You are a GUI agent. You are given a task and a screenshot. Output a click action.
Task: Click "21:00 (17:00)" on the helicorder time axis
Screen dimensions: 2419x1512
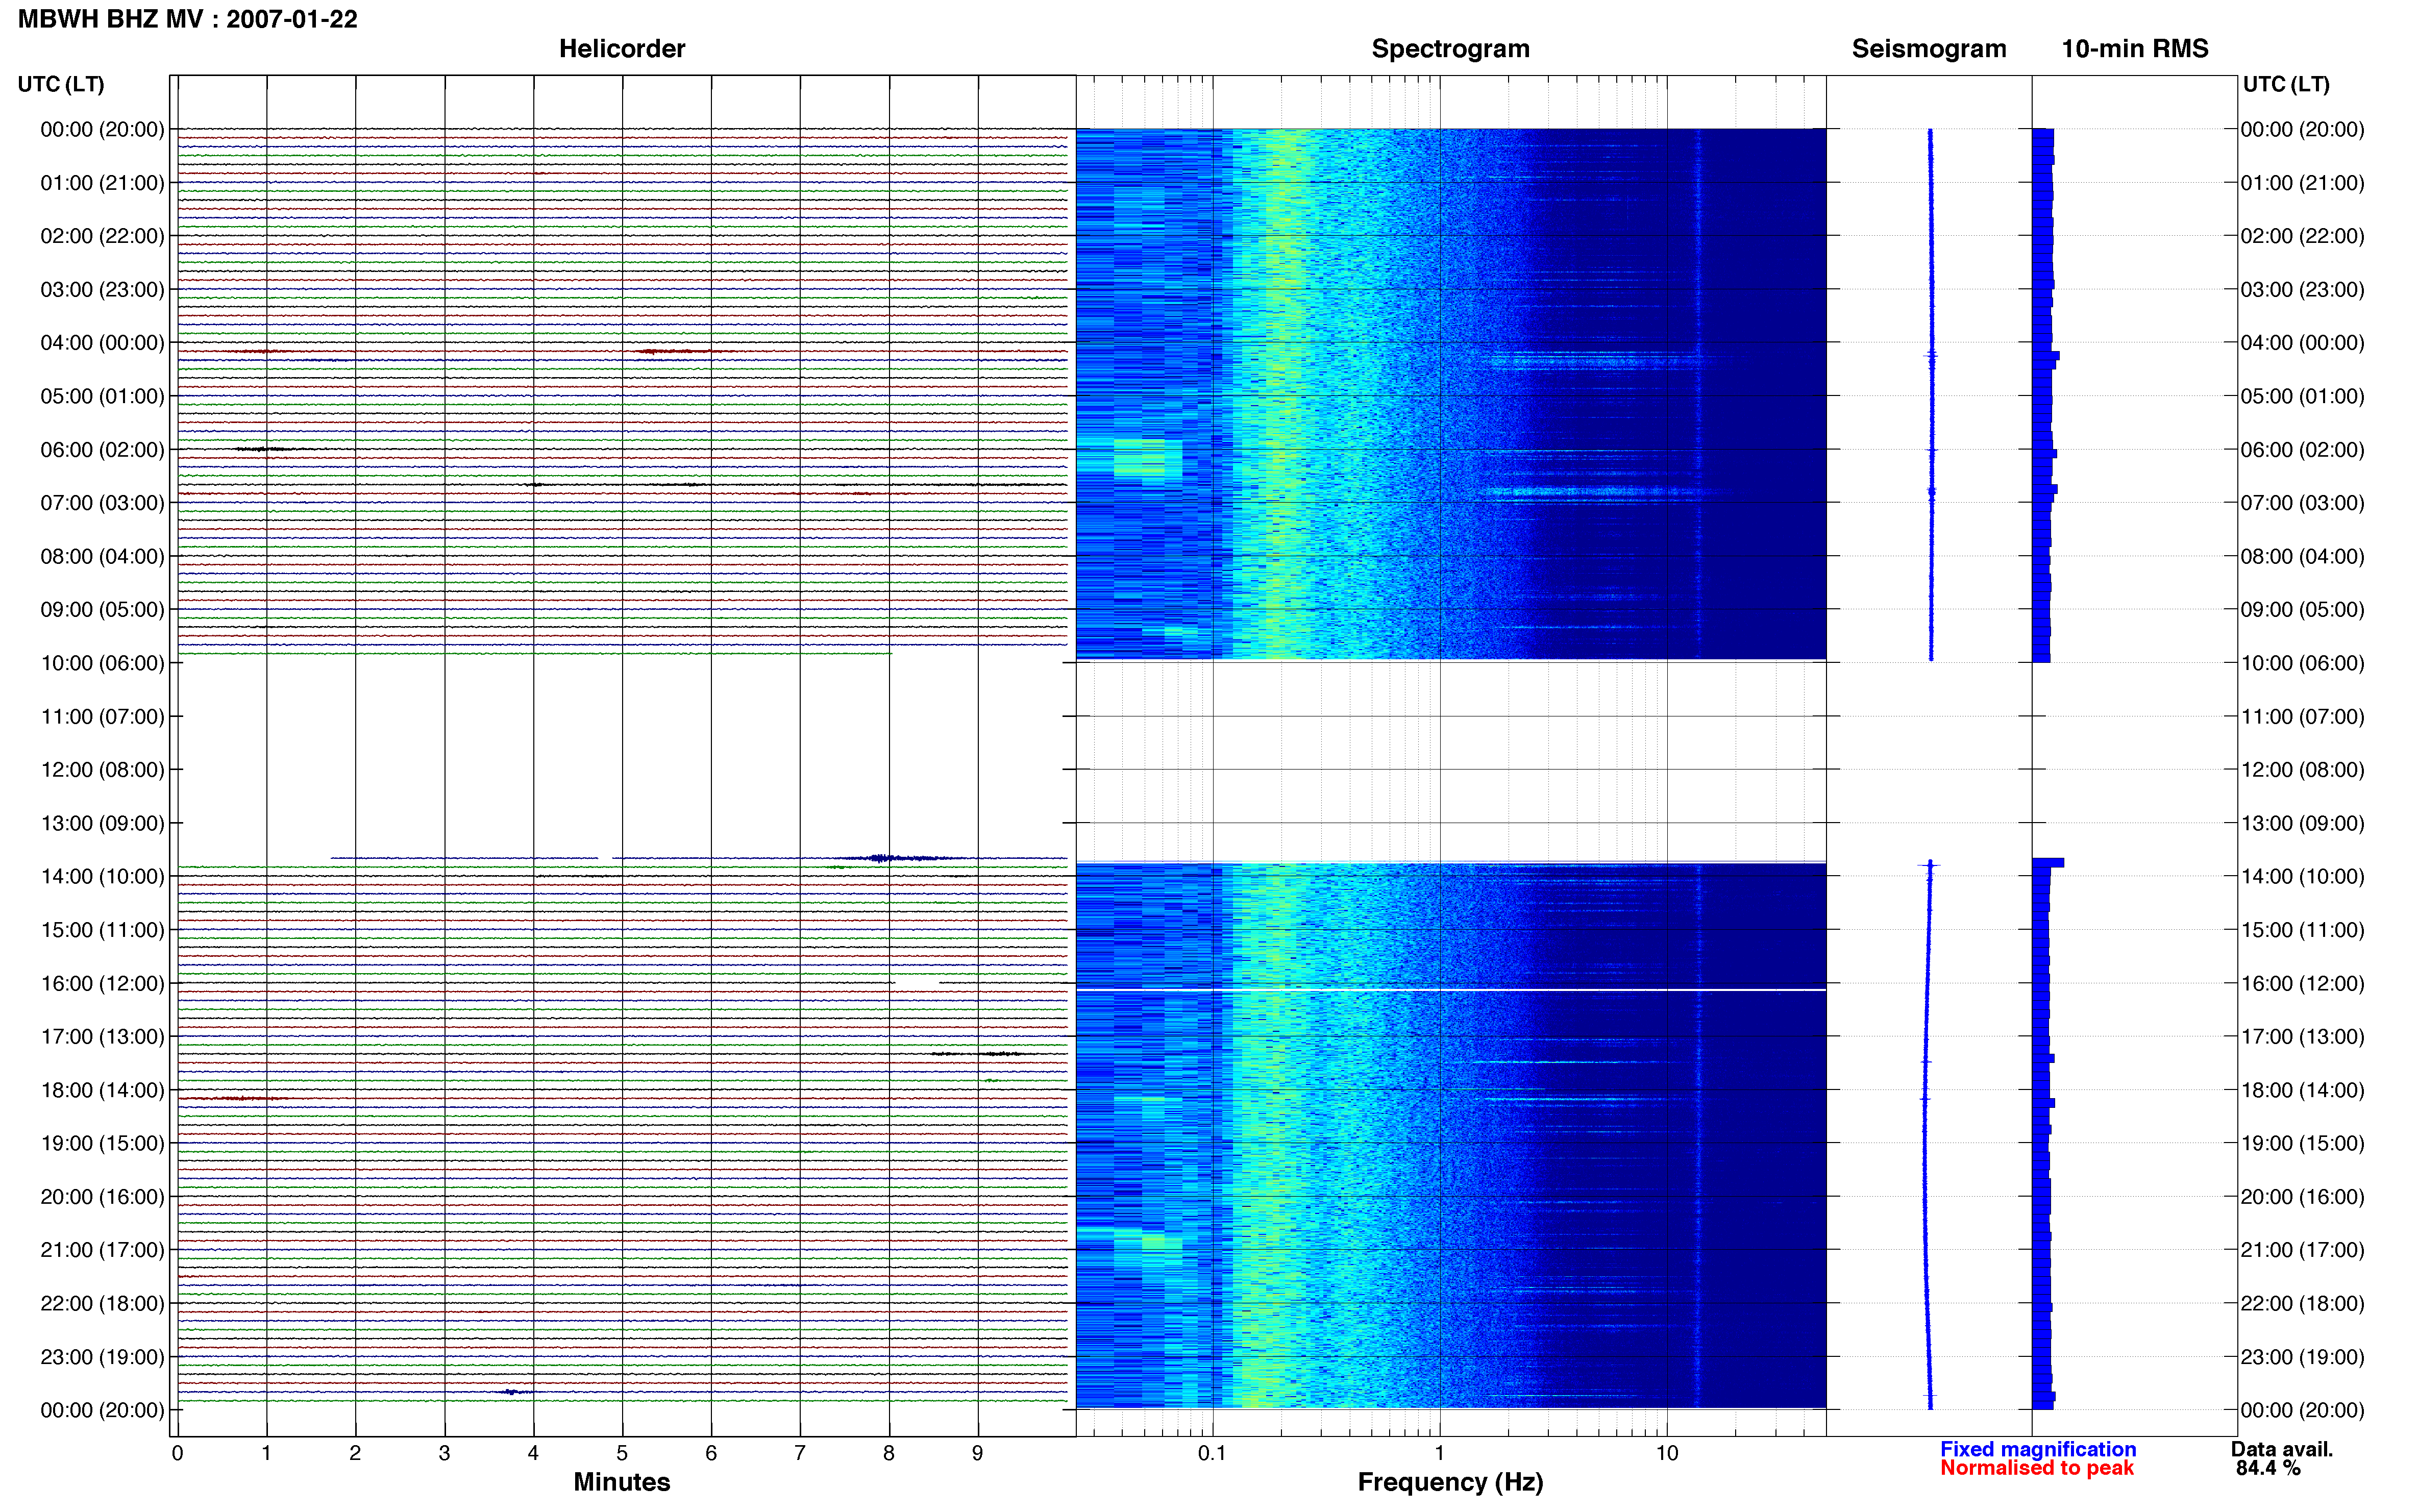[102, 1250]
